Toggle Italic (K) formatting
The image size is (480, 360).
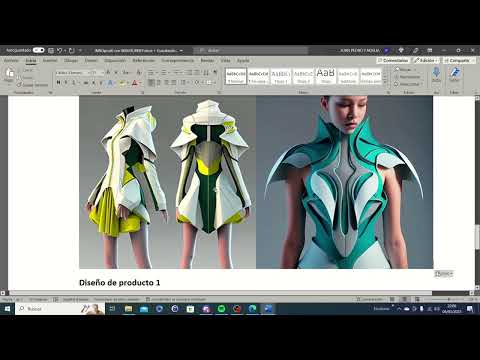66,82
